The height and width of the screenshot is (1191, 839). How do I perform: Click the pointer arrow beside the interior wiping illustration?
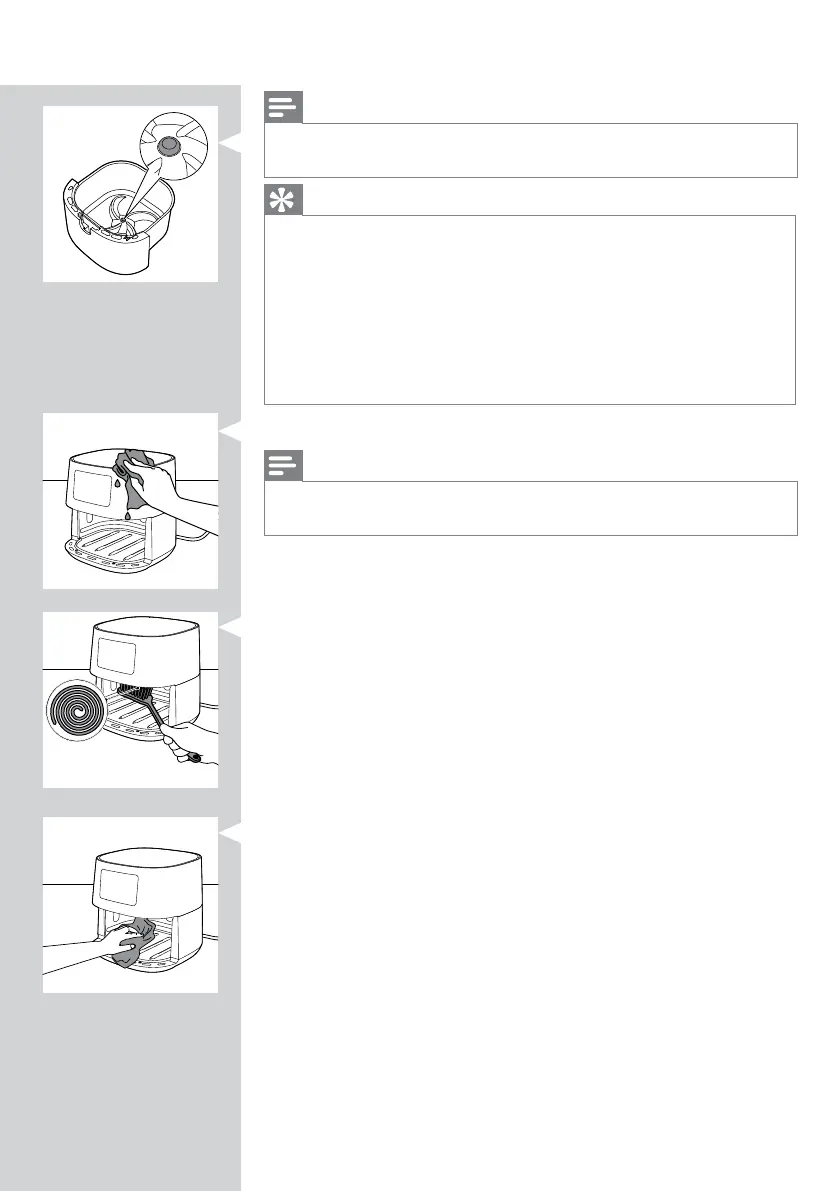coord(230,832)
